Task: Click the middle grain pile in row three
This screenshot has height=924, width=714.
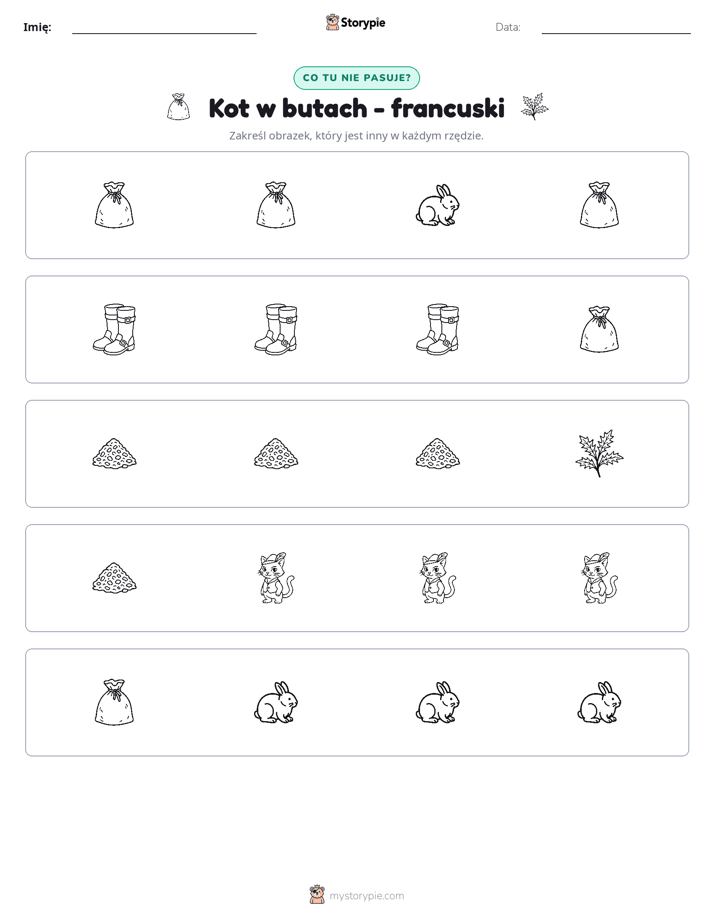Action: [x=276, y=453]
